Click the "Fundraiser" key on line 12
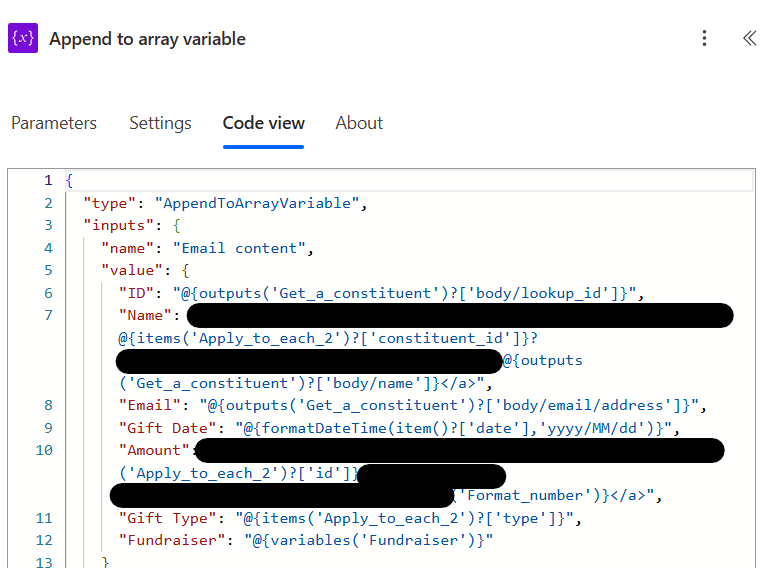The width and height of the screenshot is (767, 568). [x=172, y=540]
